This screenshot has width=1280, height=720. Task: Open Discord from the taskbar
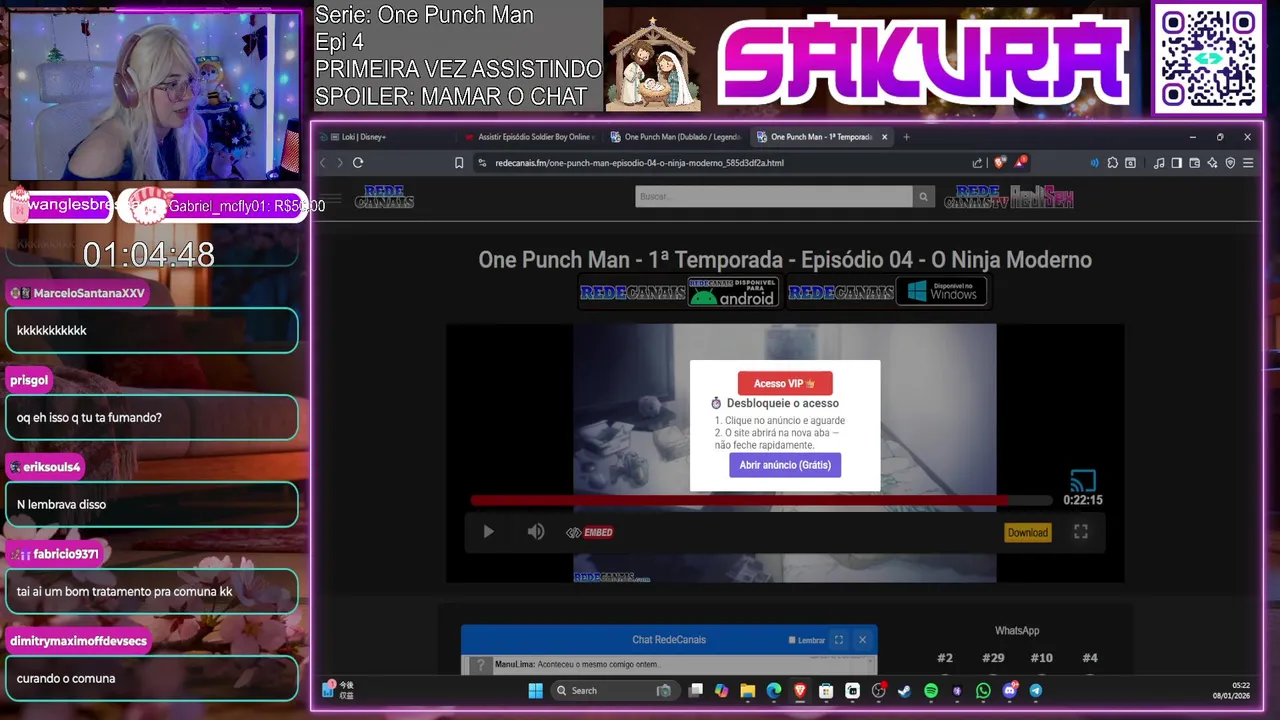click(x=1009, y=690)
